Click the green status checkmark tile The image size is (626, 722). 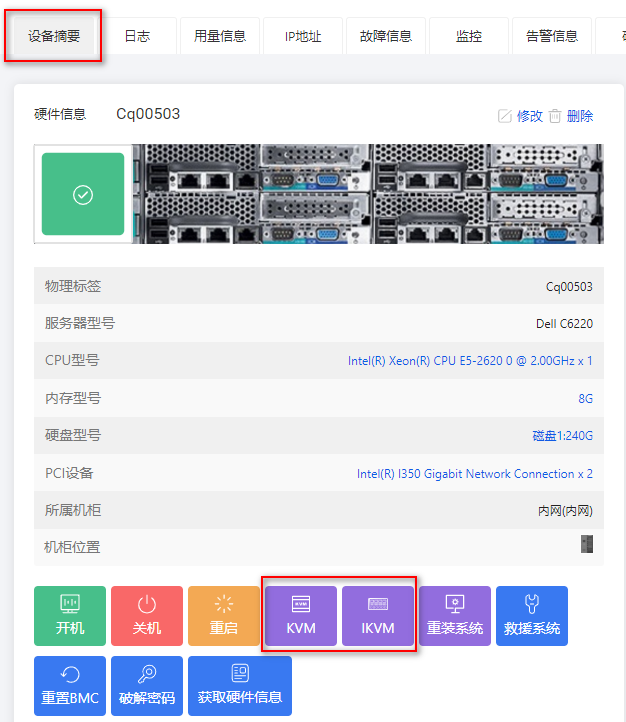83,194
